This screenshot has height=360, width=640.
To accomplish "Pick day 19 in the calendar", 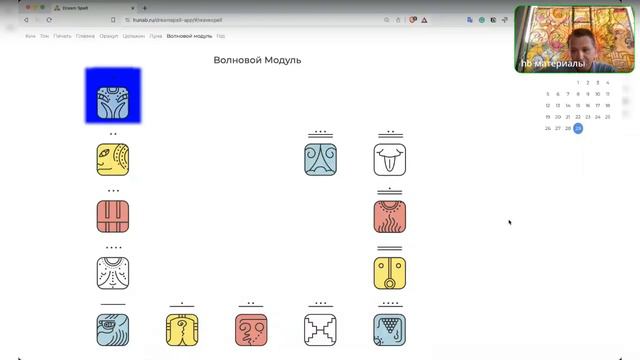I will point(548,117).
